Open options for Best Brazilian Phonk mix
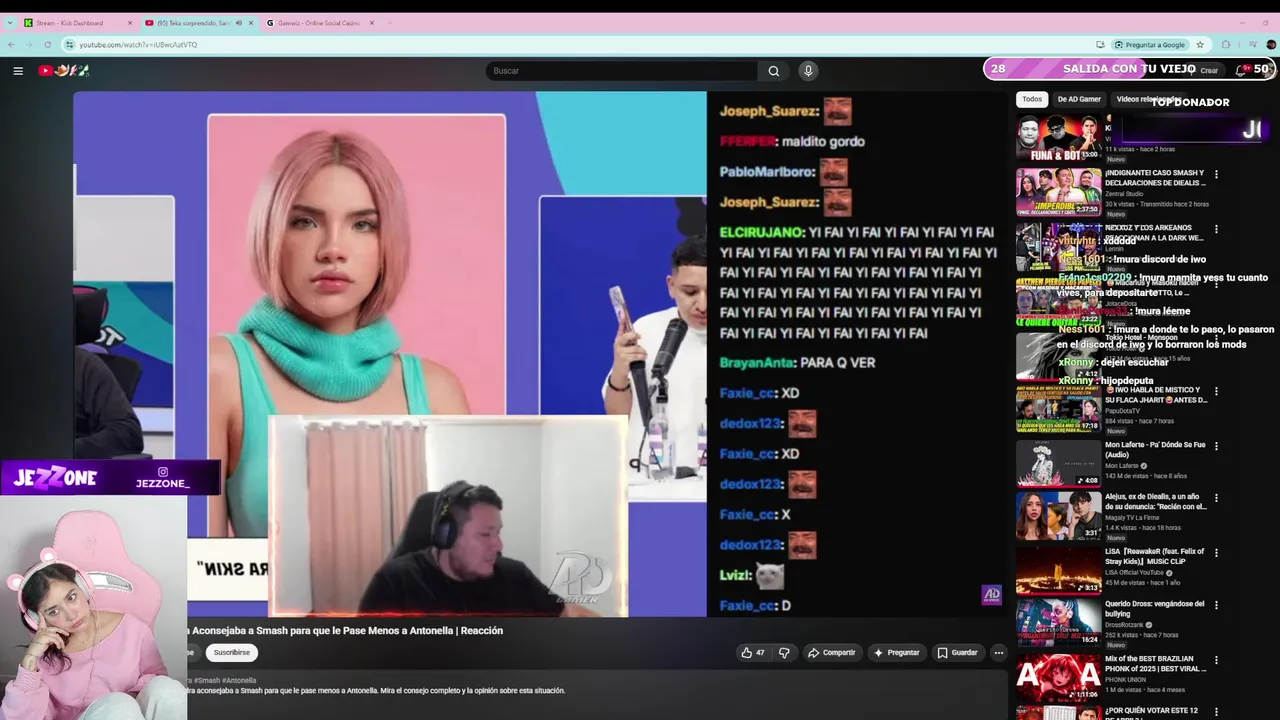This screenshot has width=1280, height=720. [x=1216, y=660]
